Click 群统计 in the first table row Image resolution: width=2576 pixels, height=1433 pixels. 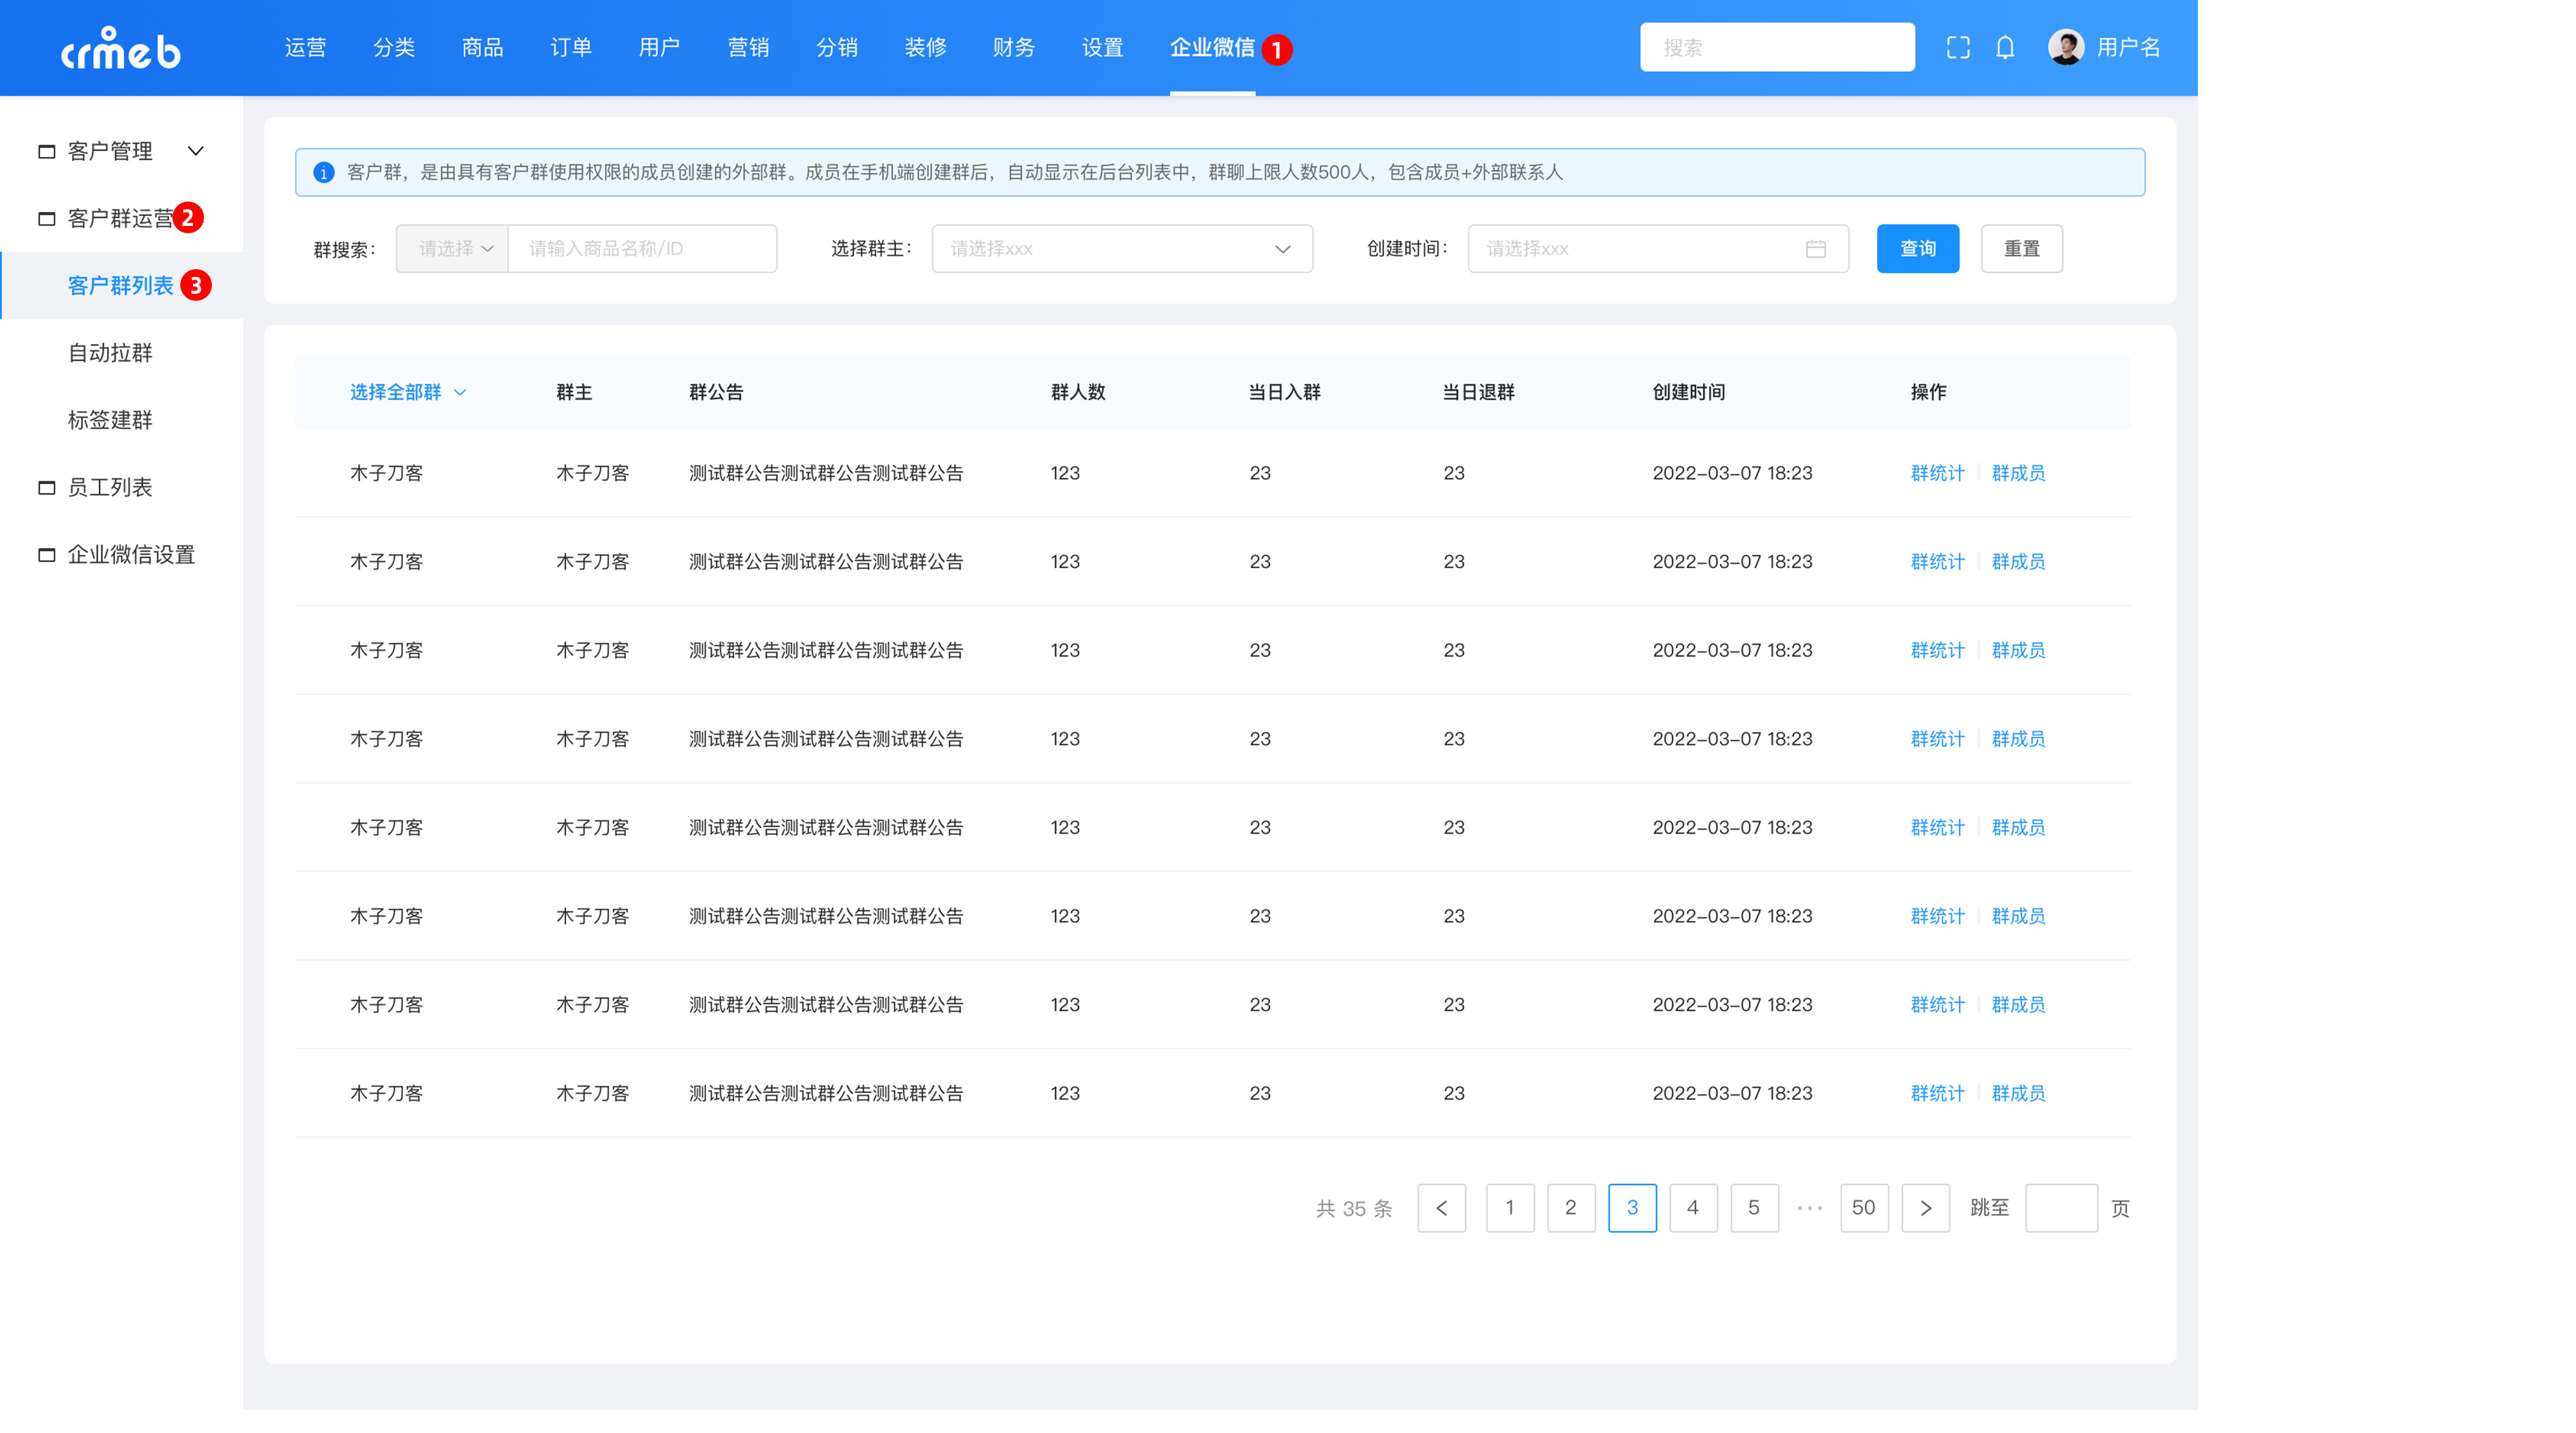coord(1937,473)
